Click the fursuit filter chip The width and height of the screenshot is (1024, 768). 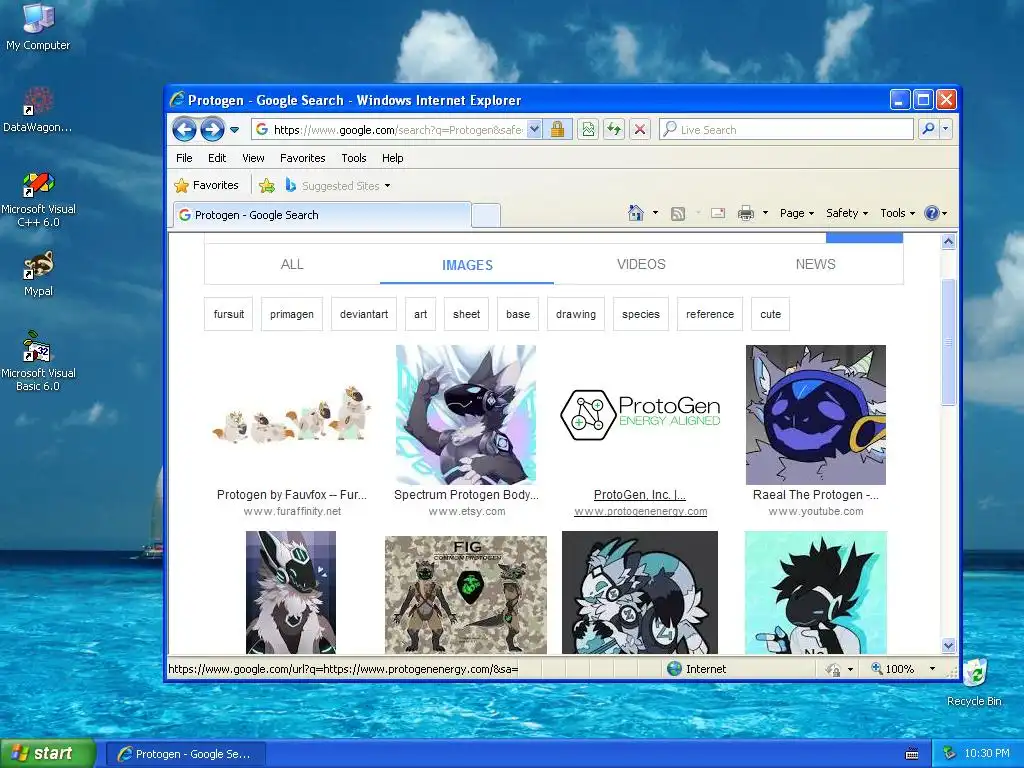(x=229, y=314)
